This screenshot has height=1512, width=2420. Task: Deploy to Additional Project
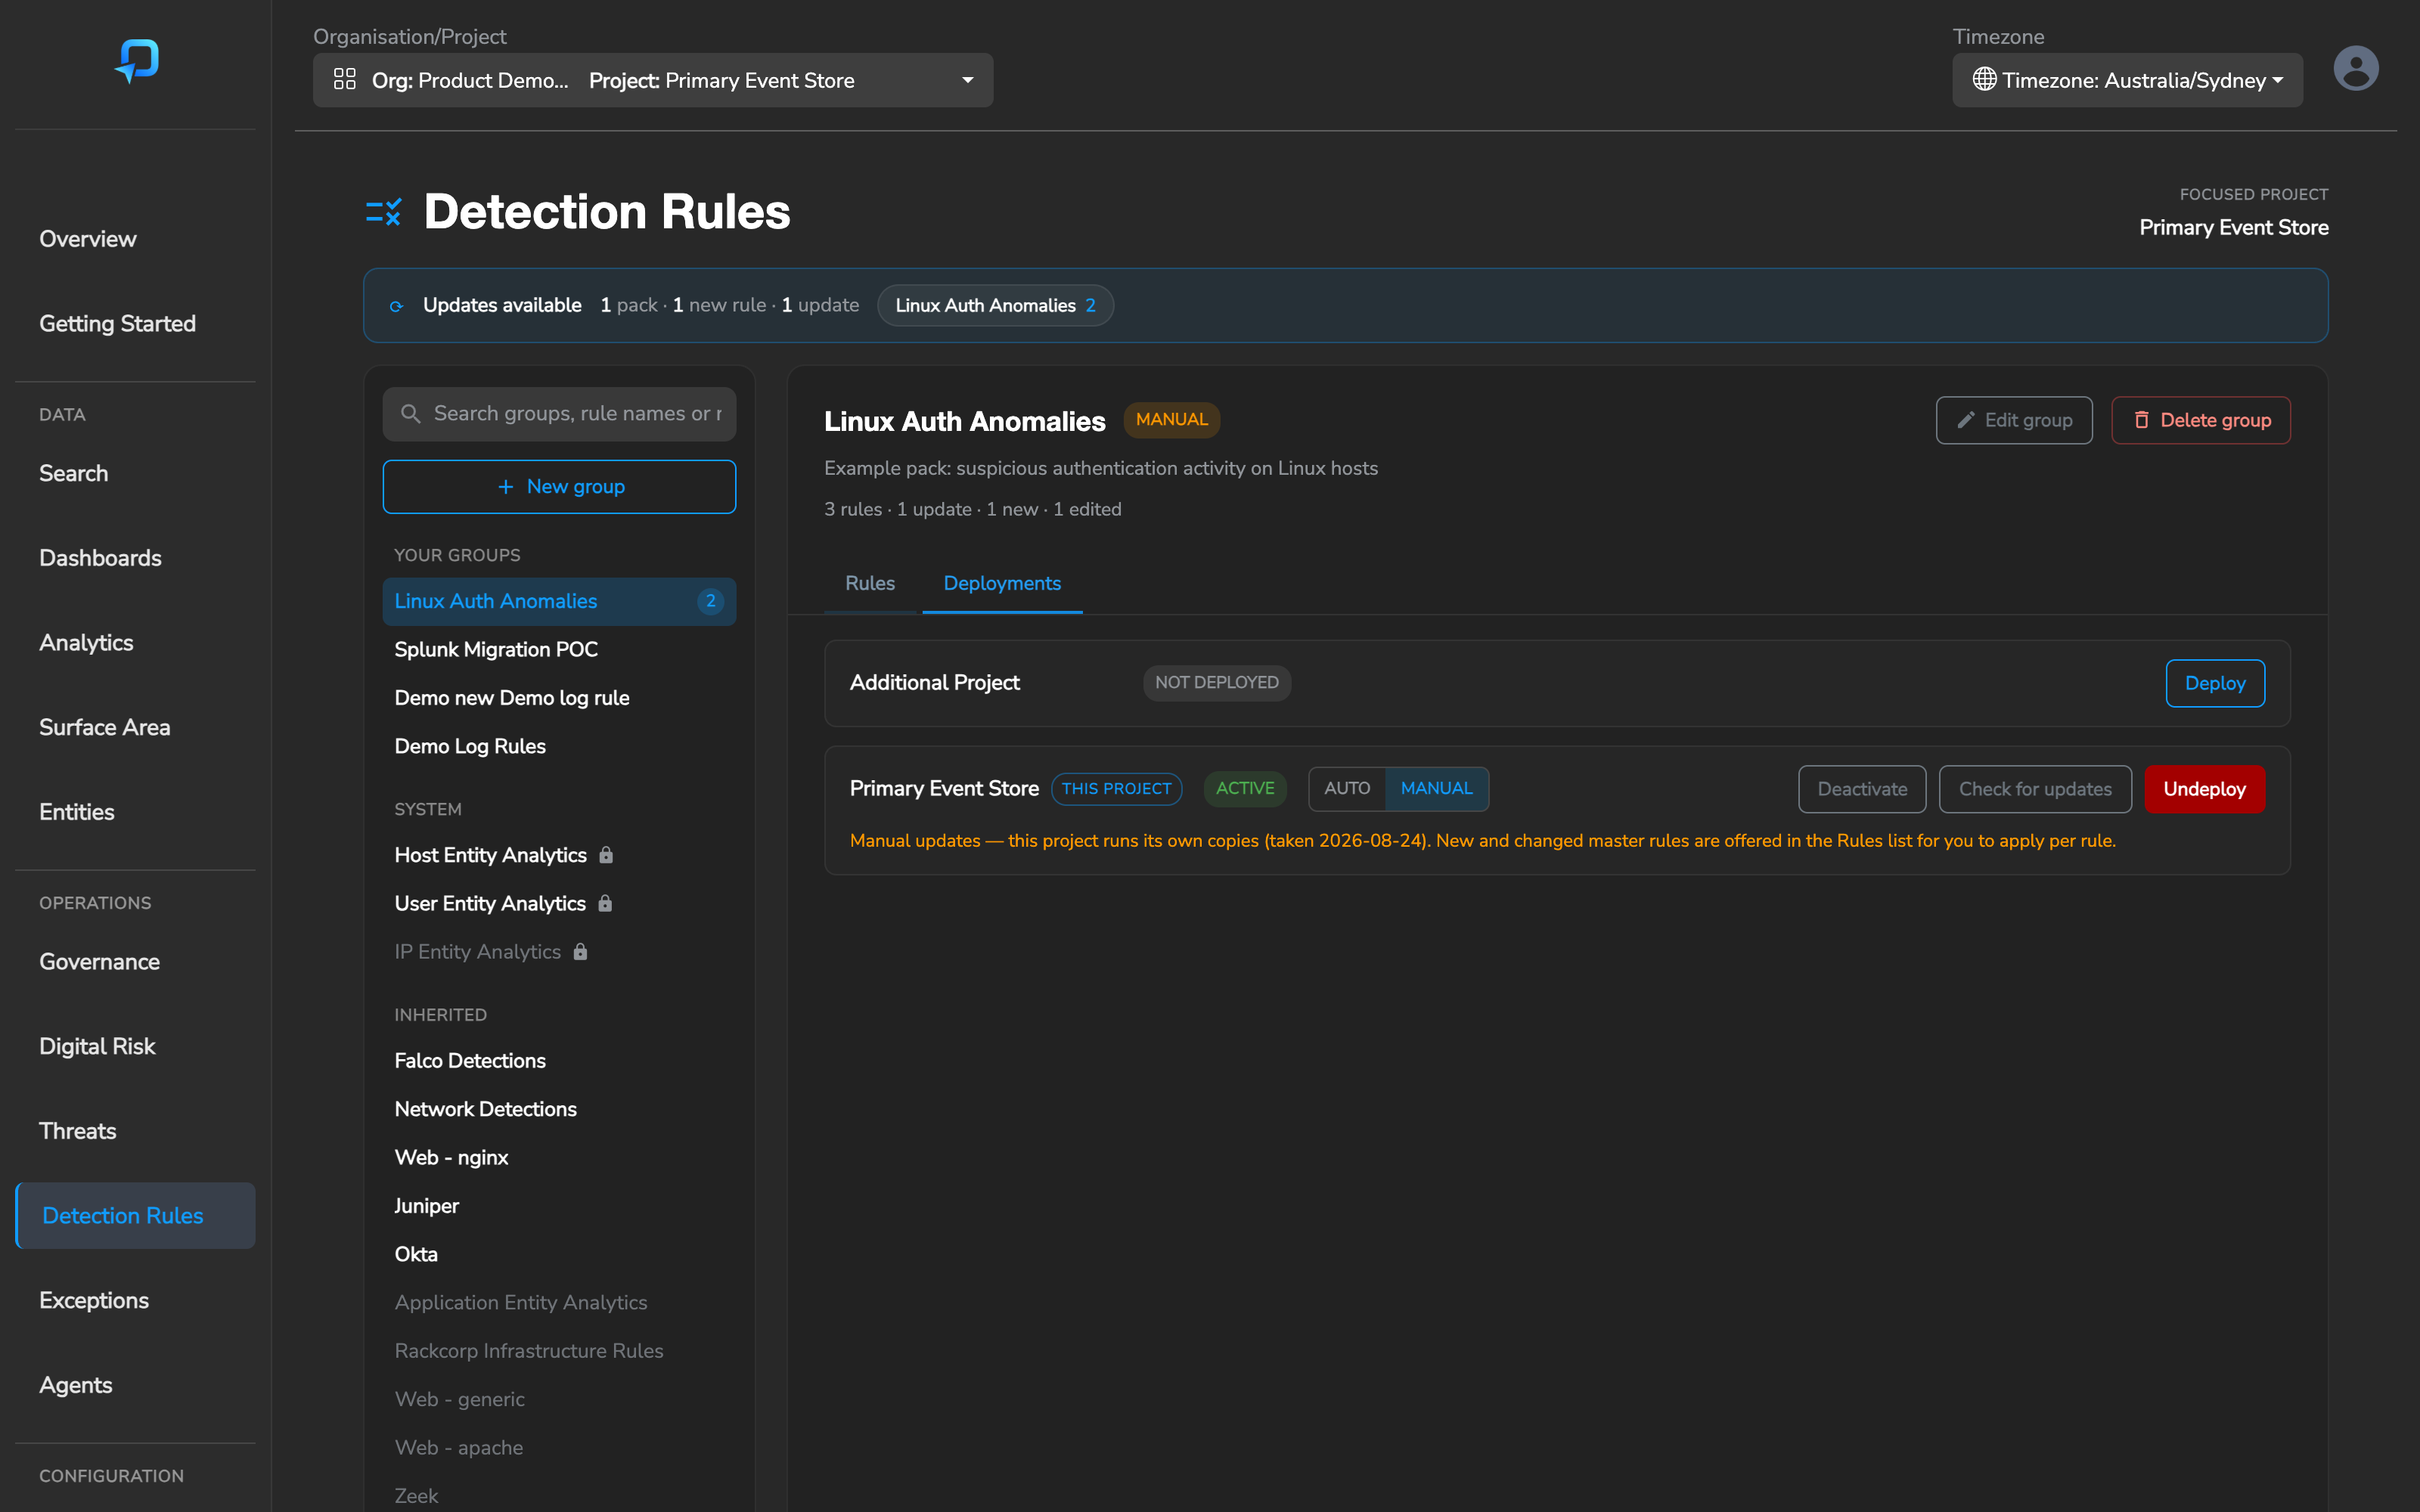(2214, 684)
